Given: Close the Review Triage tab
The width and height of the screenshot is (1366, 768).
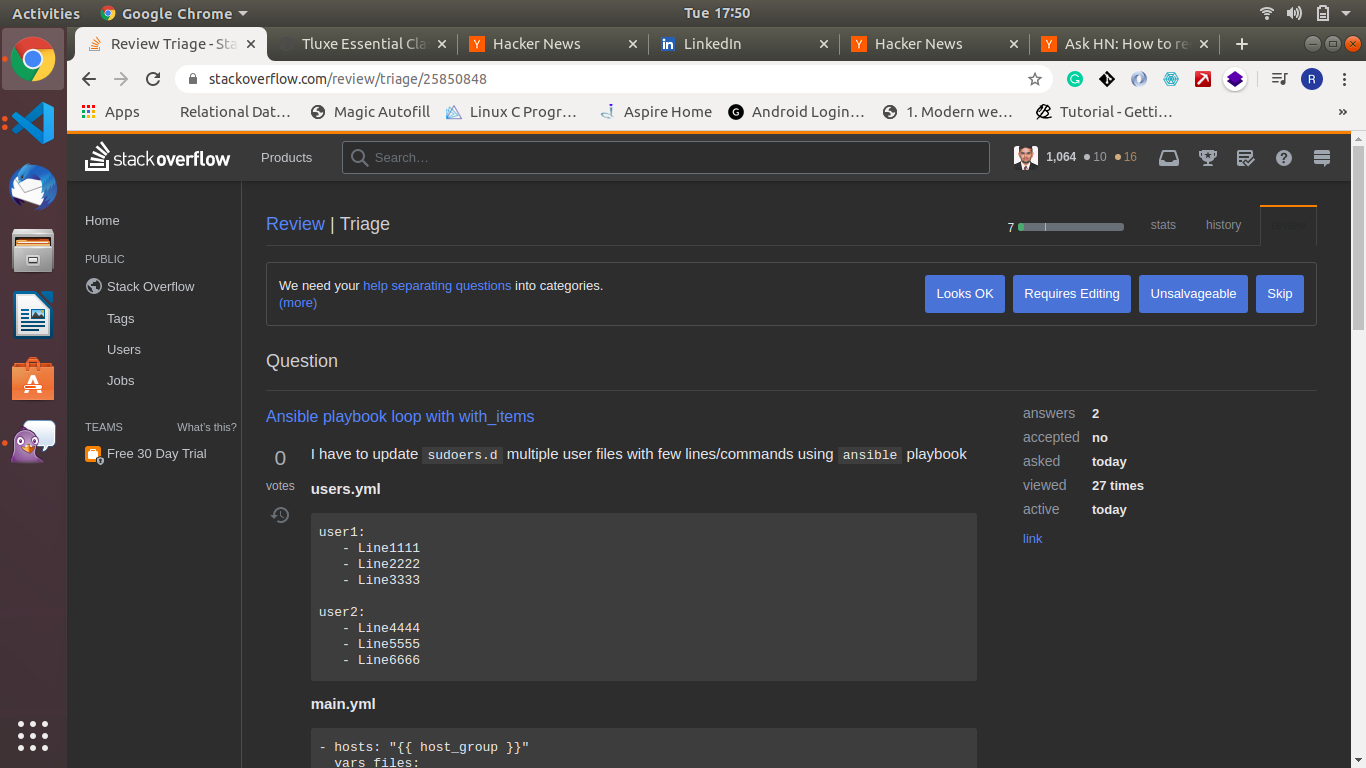Looking at the screenshot, I should pos(251,44).
